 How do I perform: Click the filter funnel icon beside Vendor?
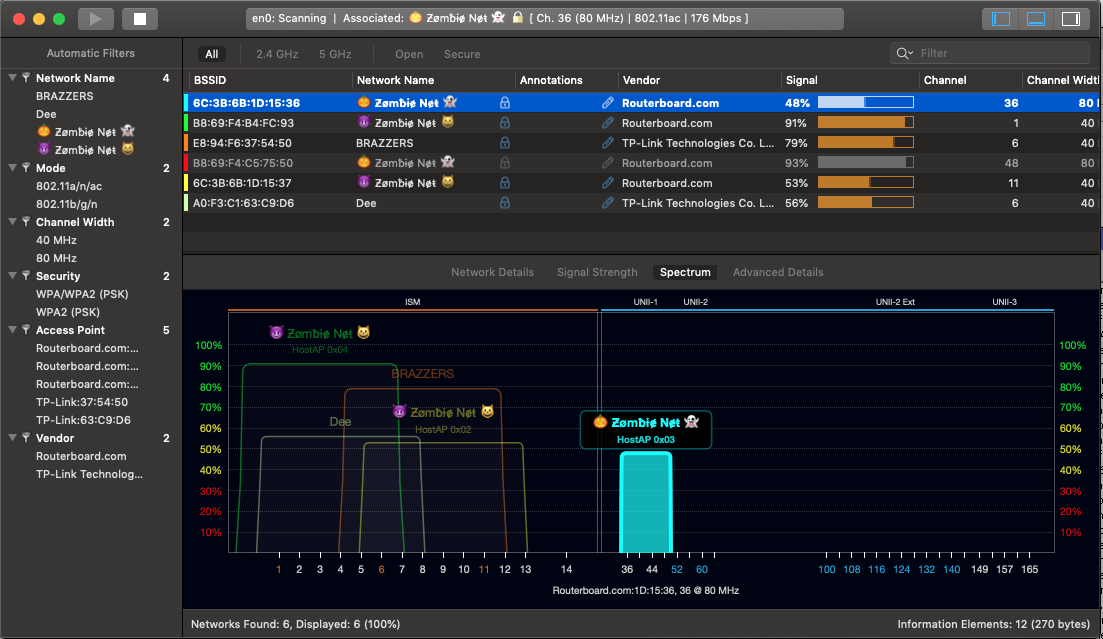pyautogui.click(x=26, y=438)
